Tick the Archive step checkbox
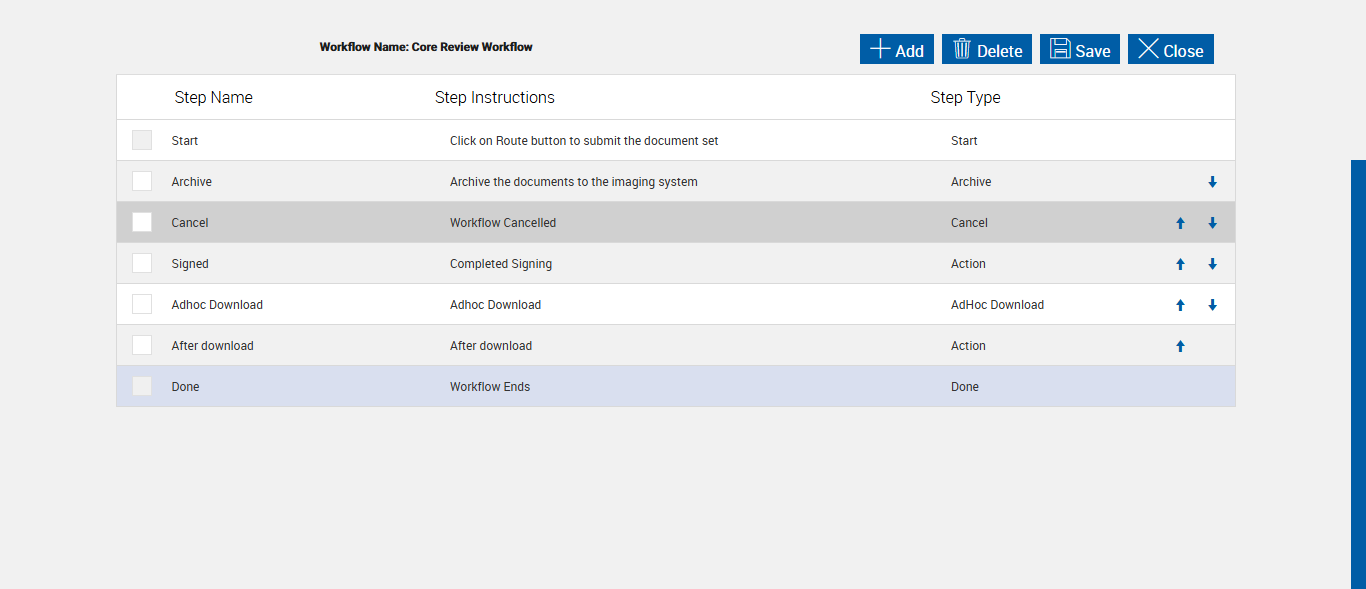 [142, 181]
